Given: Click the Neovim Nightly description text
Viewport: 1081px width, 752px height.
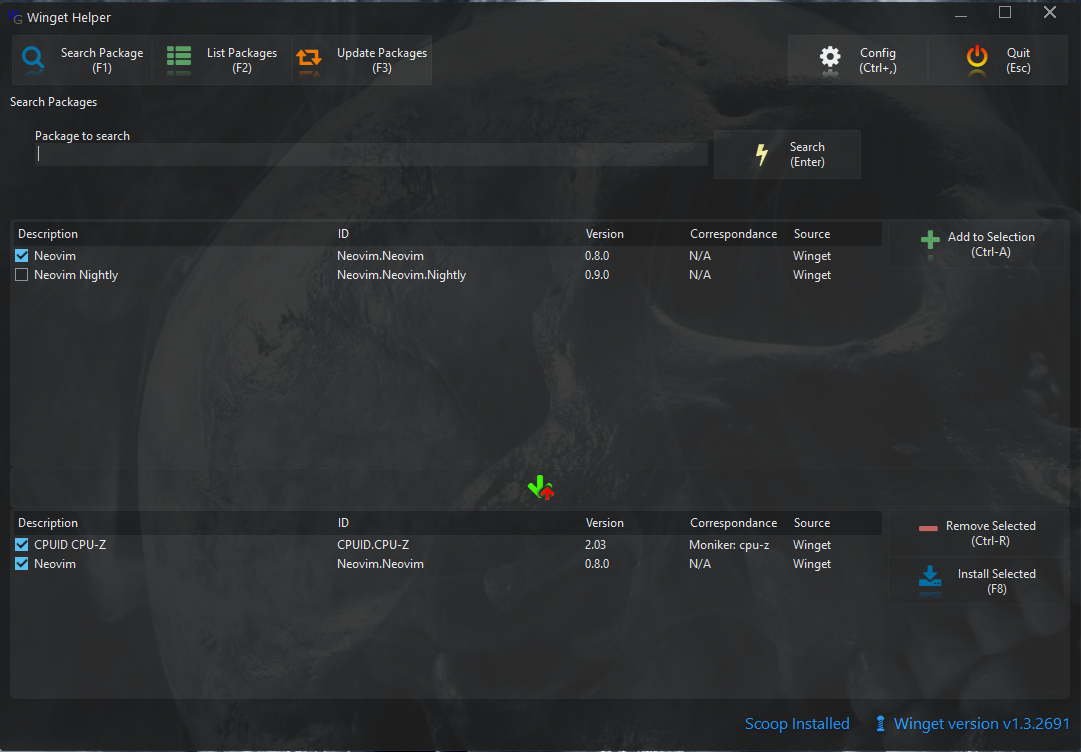Looking at the screenshot, I should (x=76, y=275).
